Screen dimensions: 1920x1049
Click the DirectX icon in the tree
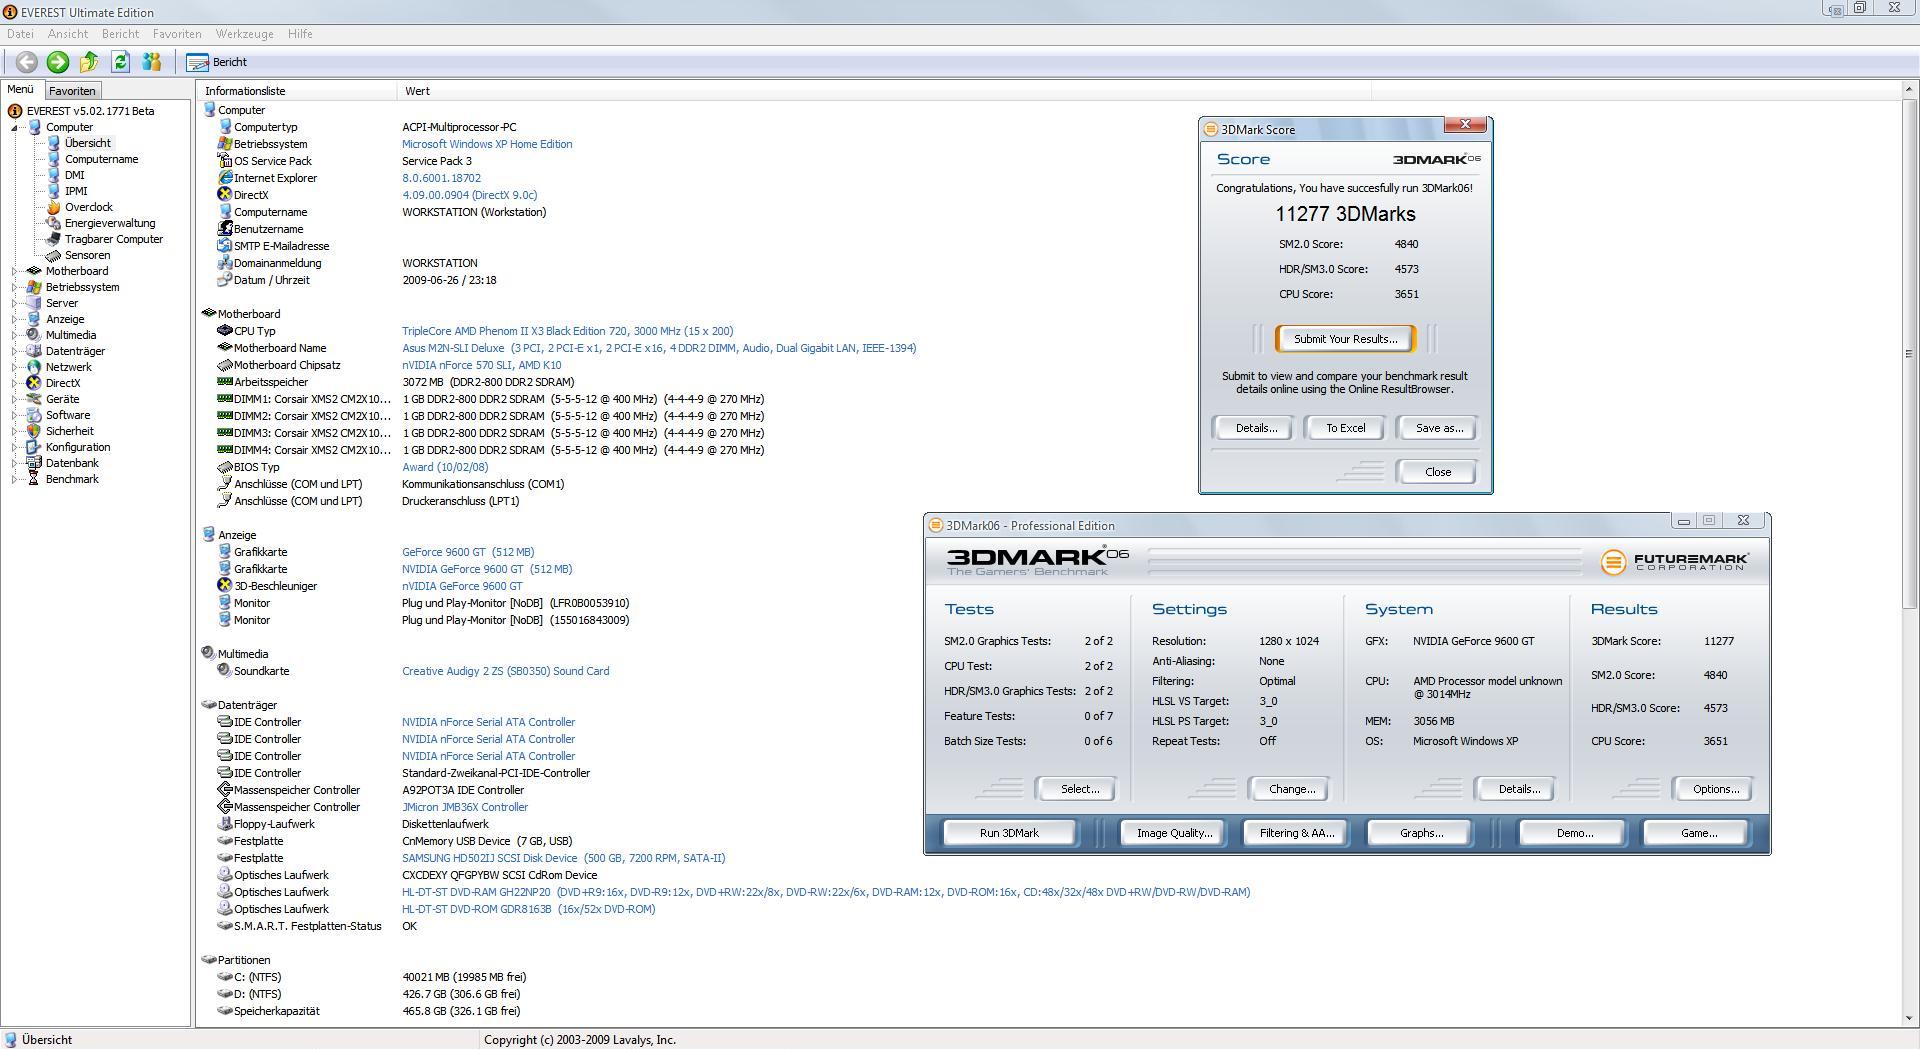click(x=34, y=383)
